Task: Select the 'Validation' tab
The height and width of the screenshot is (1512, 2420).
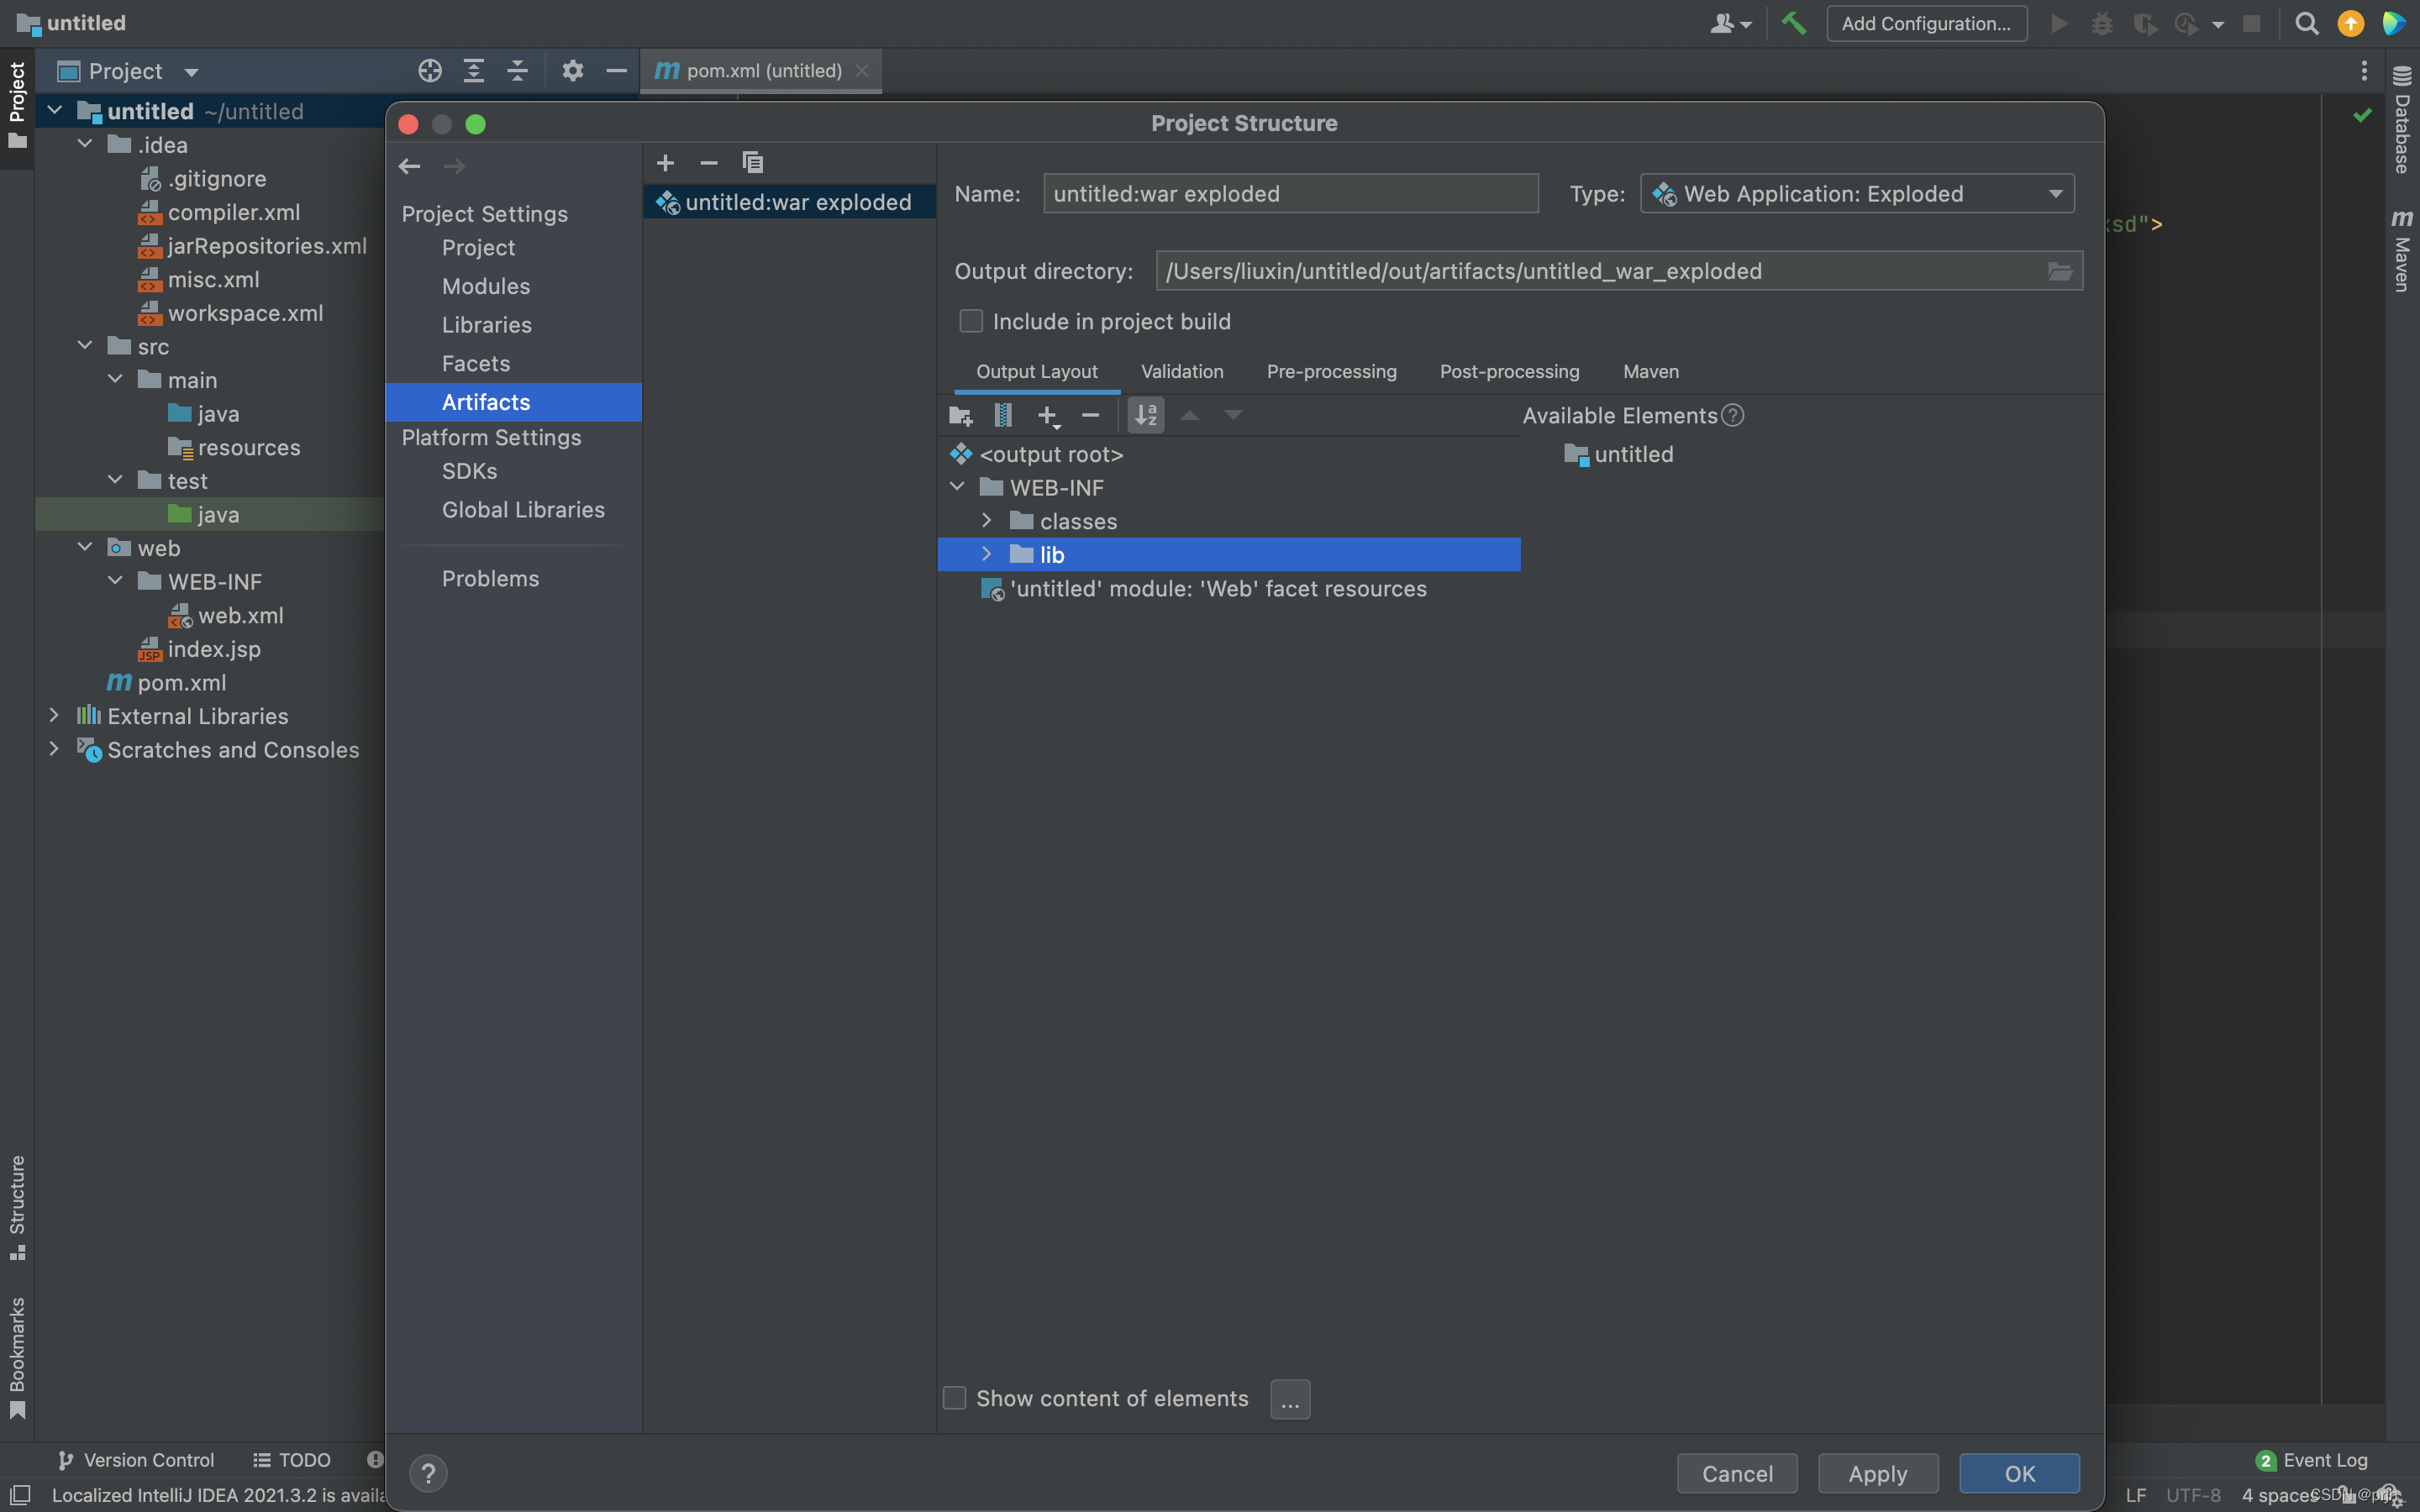Action: click(x=1181, y=371)
